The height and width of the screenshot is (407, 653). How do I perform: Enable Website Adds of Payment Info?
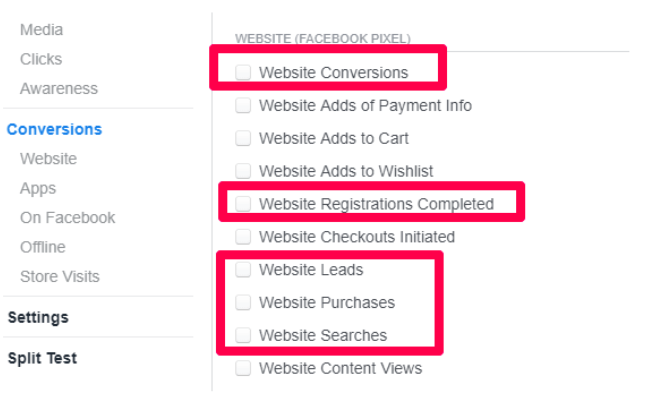243,105
